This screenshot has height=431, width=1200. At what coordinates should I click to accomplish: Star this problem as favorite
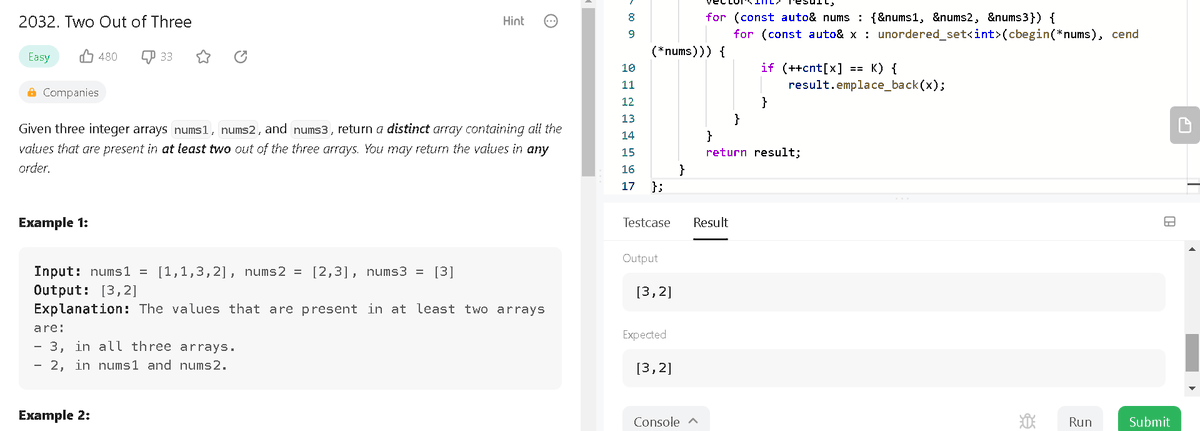coord(201,57)
